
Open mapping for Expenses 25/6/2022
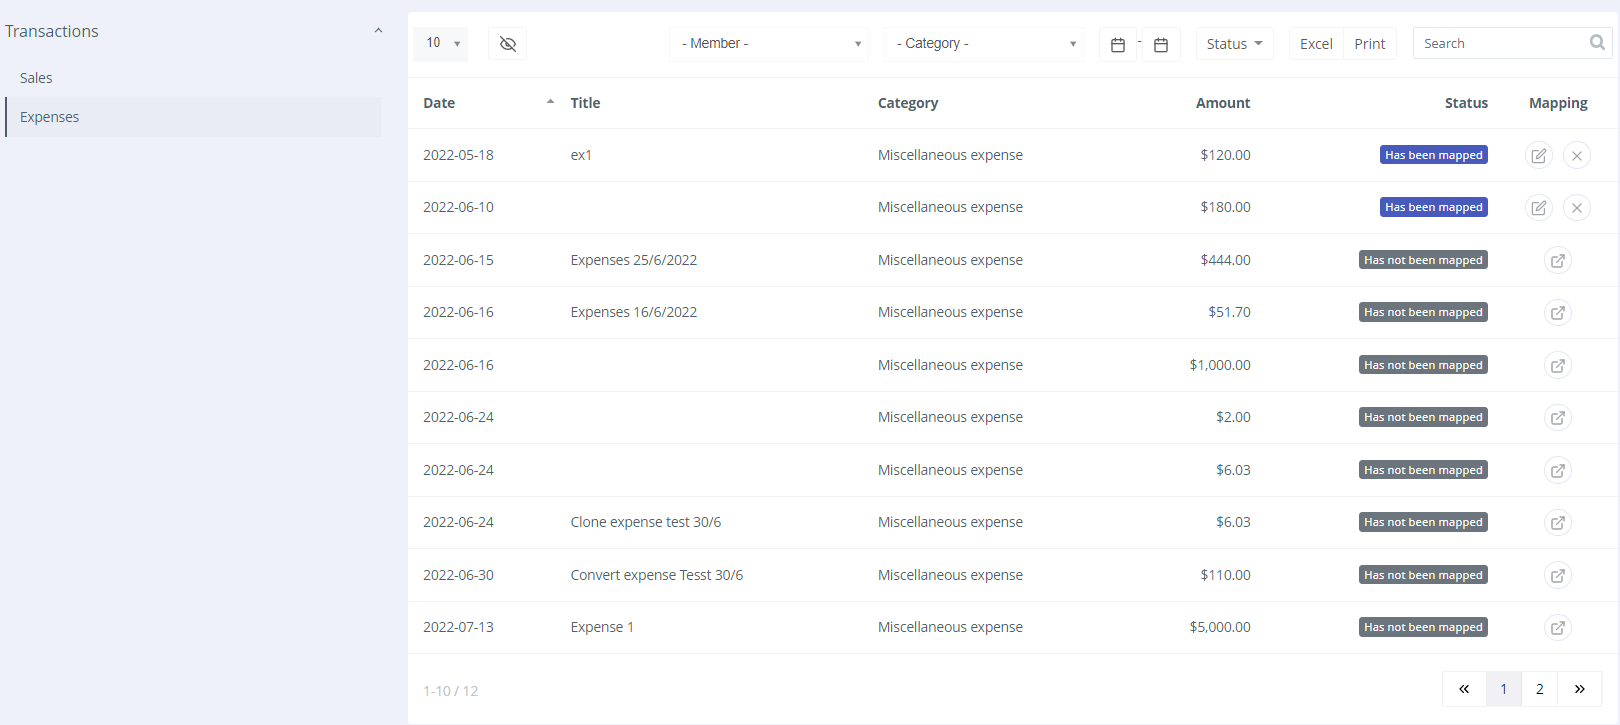pyautogui.click(x=1557, y=260)
